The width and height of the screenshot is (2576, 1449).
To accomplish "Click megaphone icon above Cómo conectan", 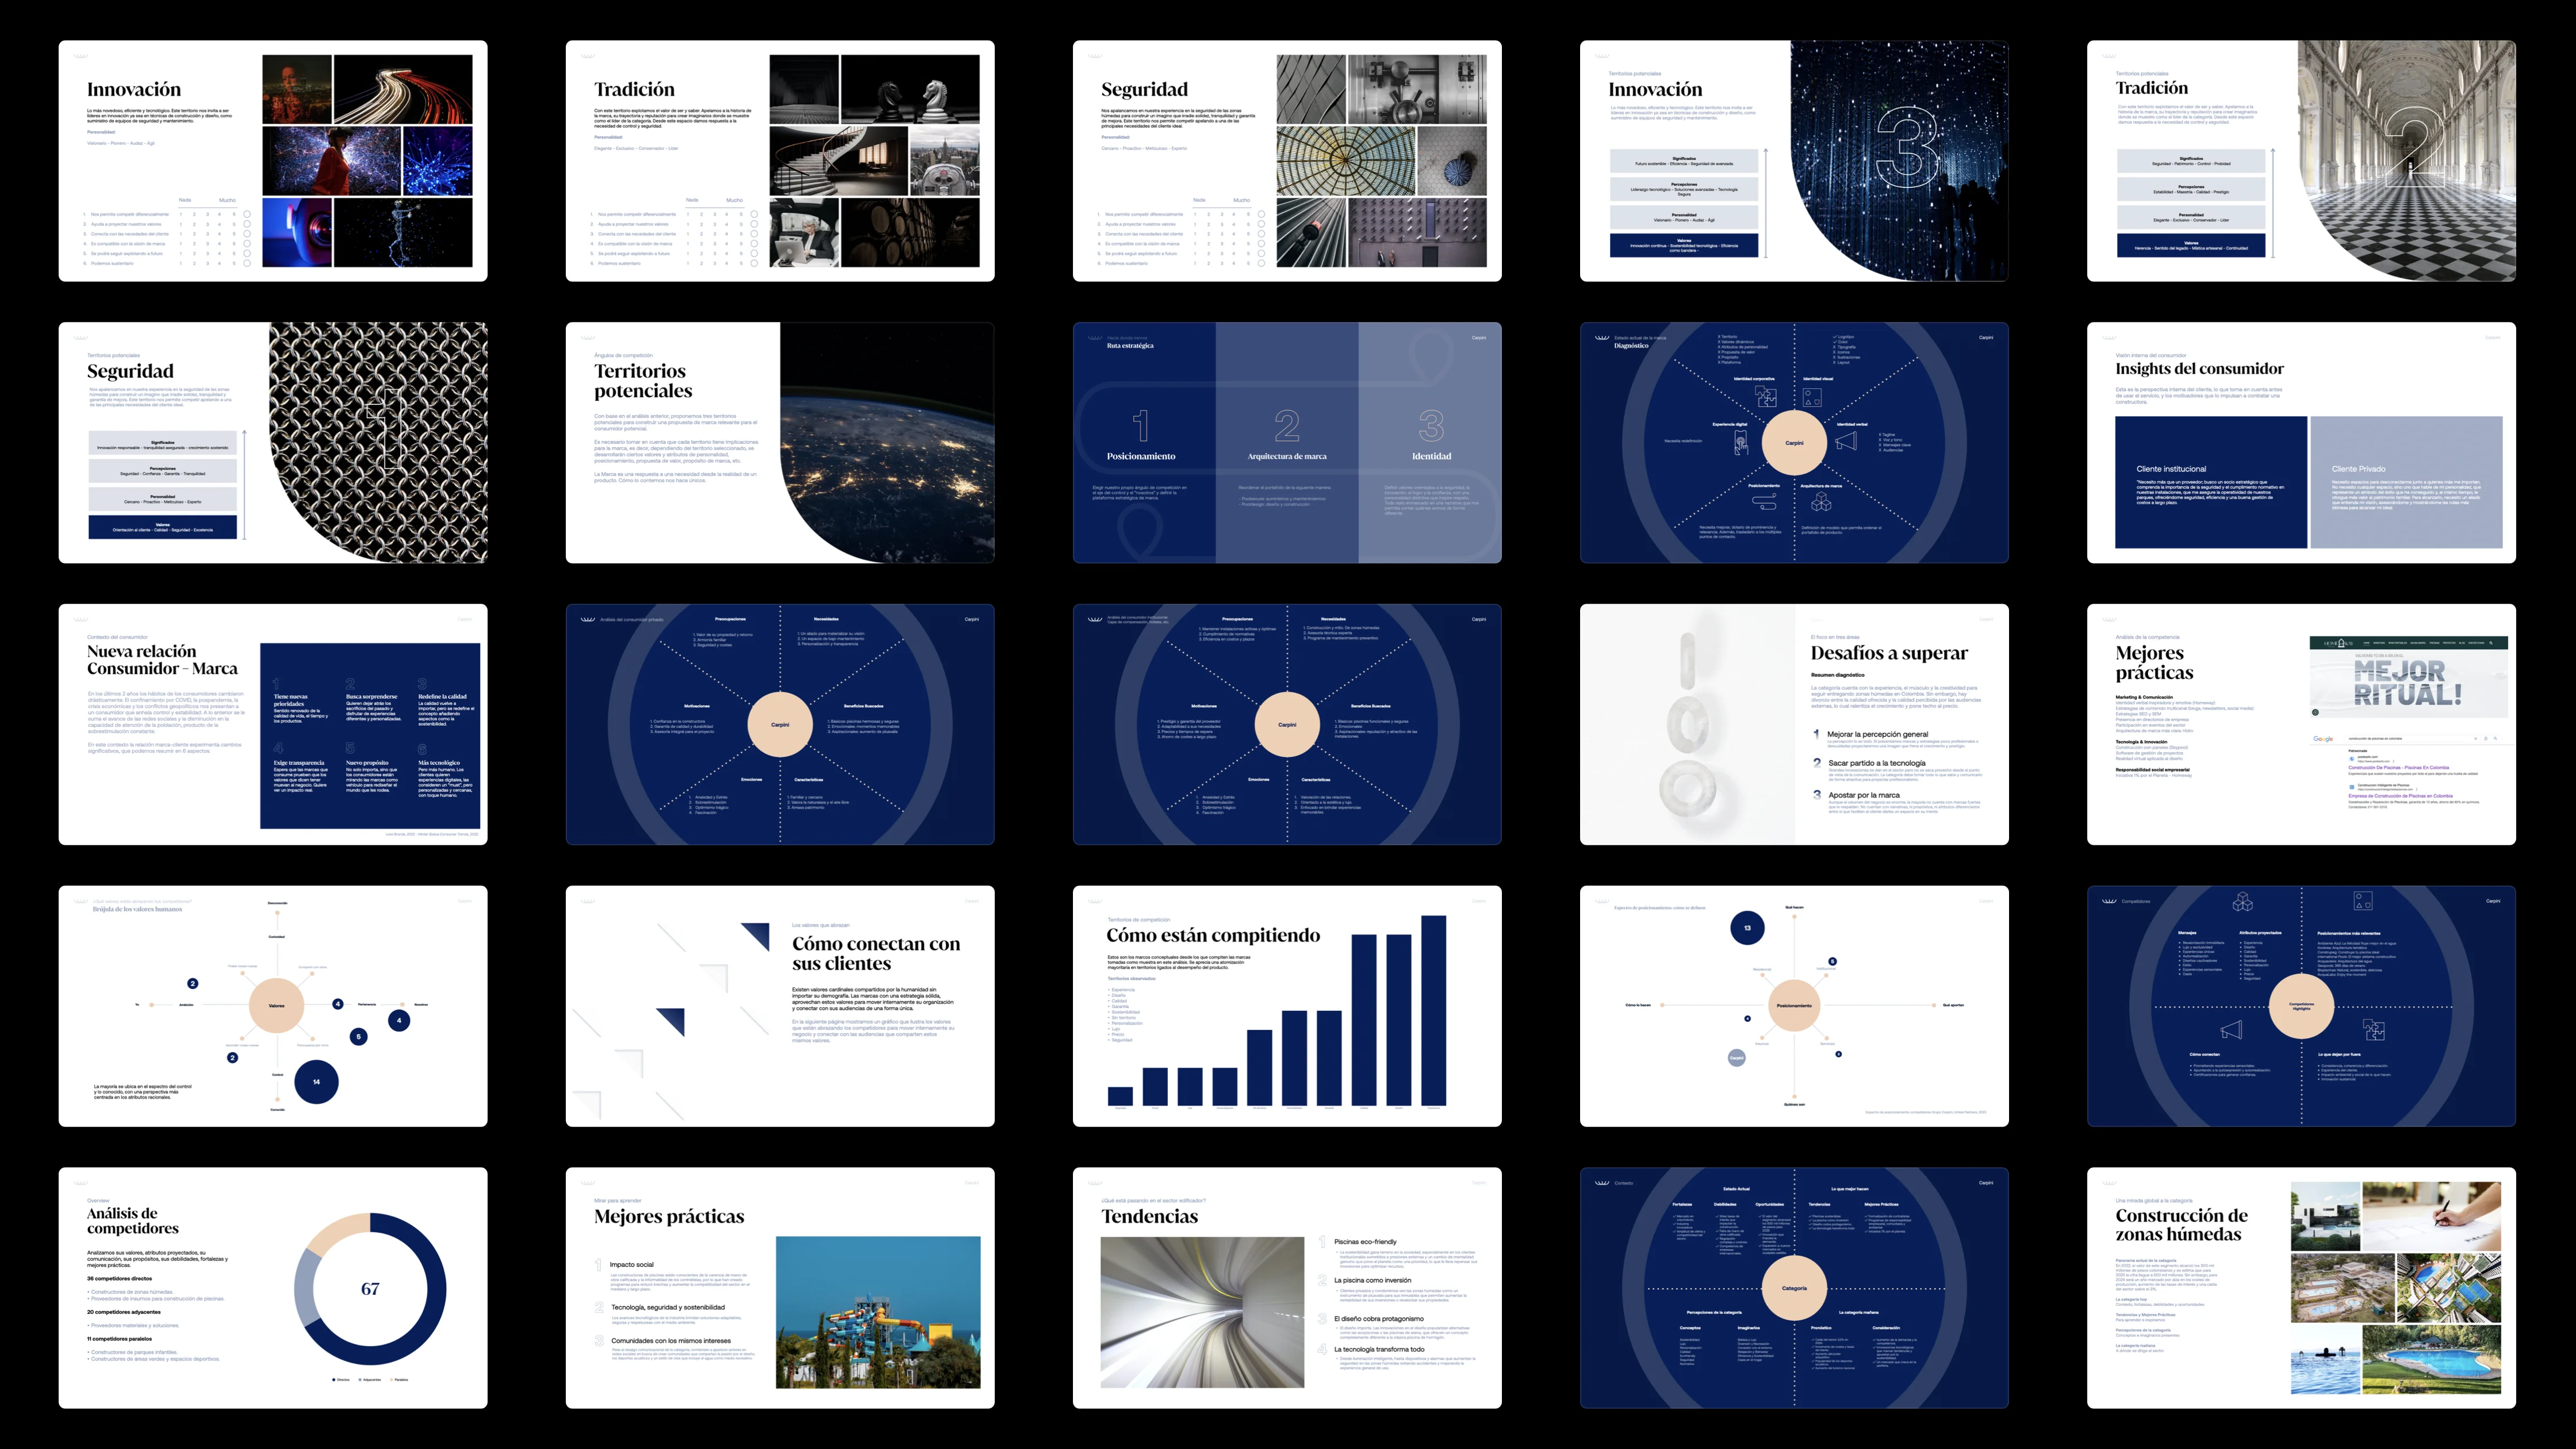I will click(2231, 1030).
